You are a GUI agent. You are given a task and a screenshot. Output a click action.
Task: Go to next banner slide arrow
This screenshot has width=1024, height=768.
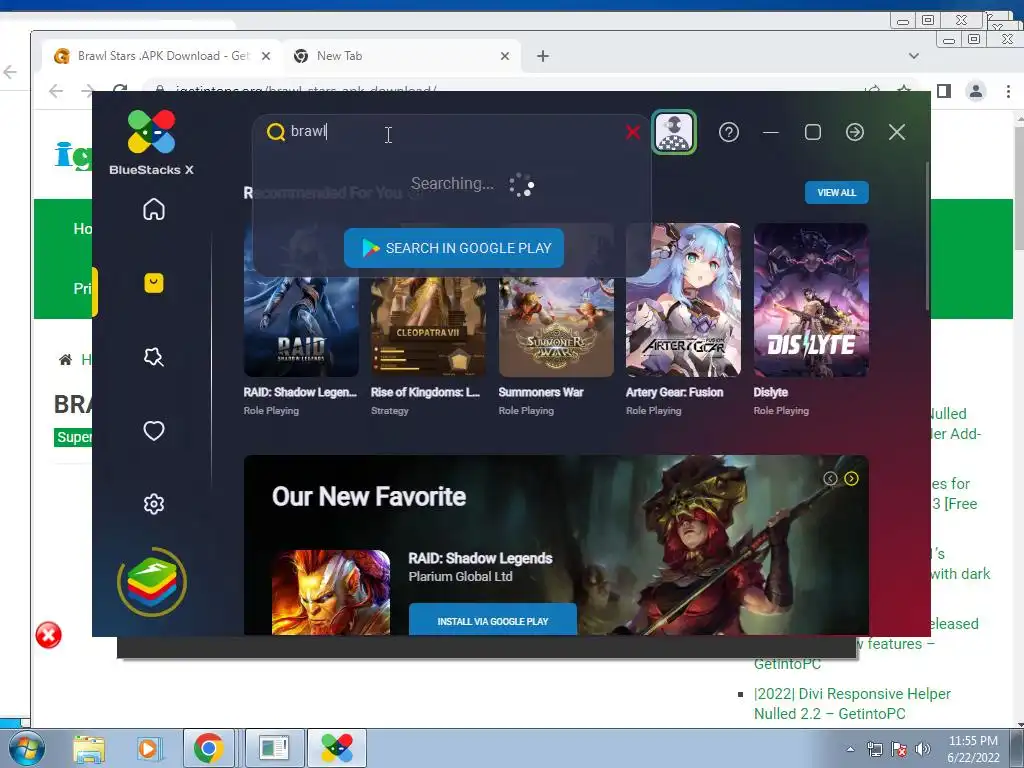[851, 478]
